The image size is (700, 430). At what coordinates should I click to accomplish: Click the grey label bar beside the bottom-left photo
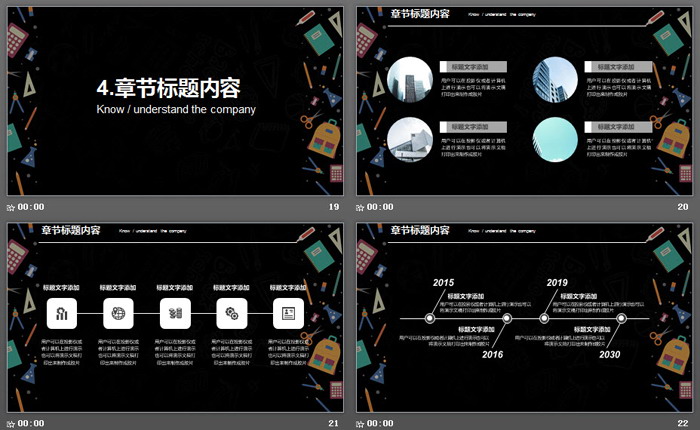point(473,127)
